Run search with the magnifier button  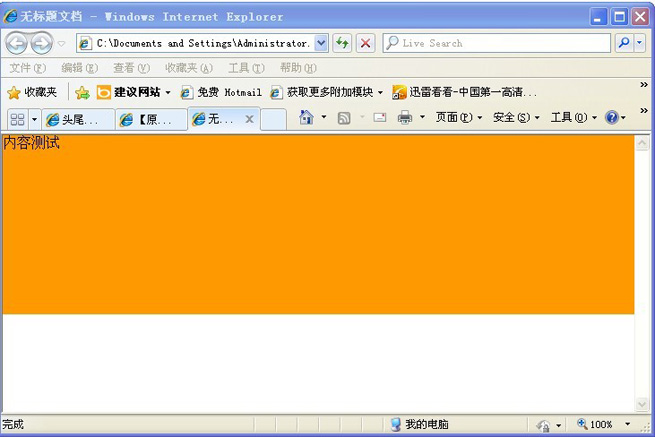(x=624, y=43)
